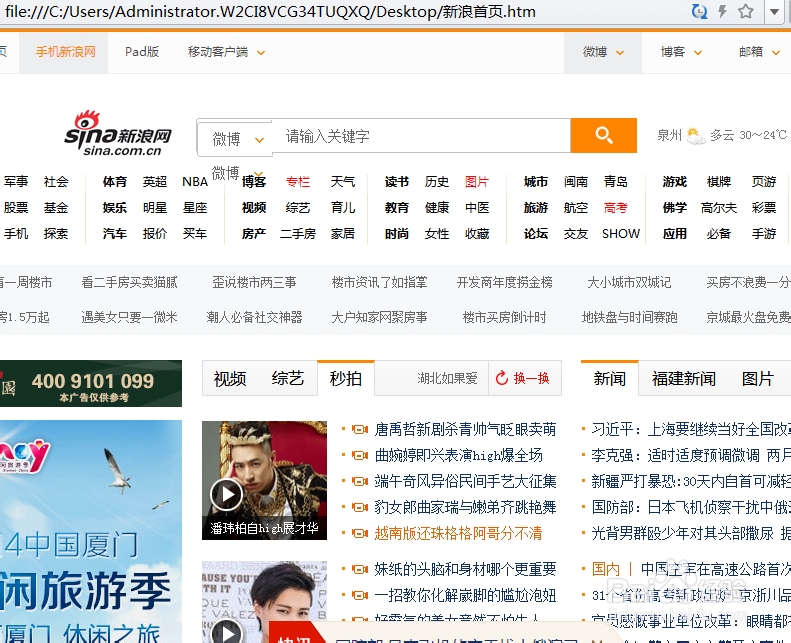Image resolution: width=791 pixels, height=643 pixels.
Task: Open the 微博 search type selector
Action: click(235, 139)
